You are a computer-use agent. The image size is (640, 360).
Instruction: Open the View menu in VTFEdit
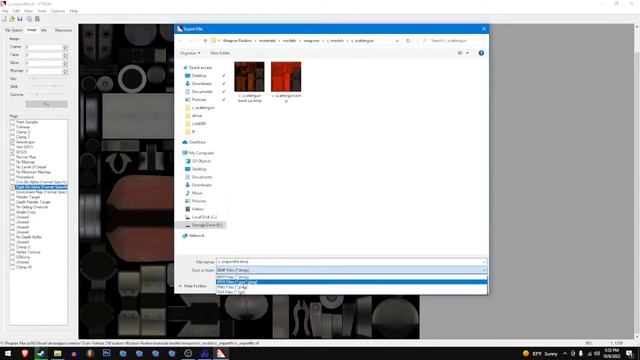coord(28,11)
